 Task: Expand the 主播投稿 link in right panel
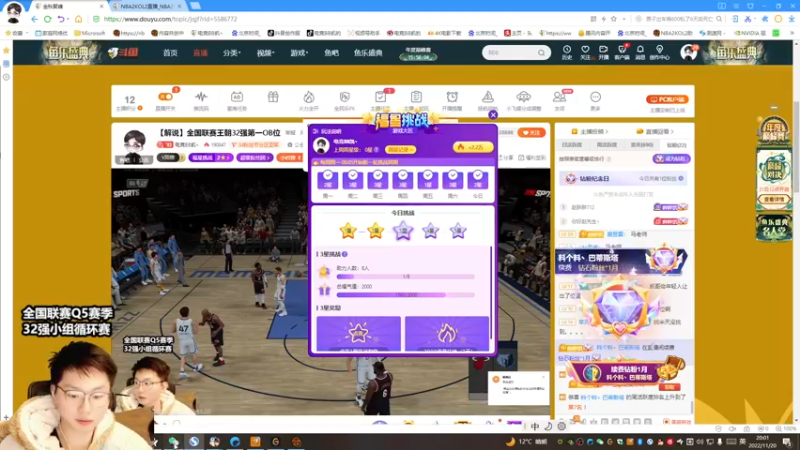coord(590,132)
